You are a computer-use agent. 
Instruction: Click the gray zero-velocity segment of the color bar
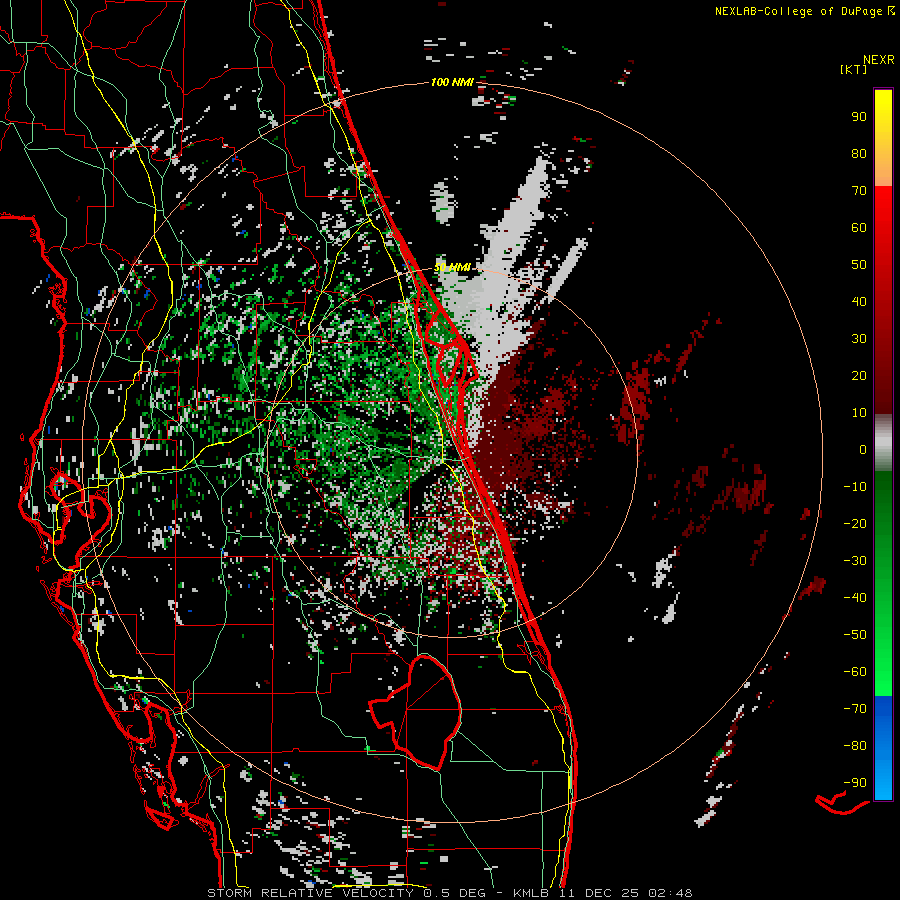pos(883,443)
